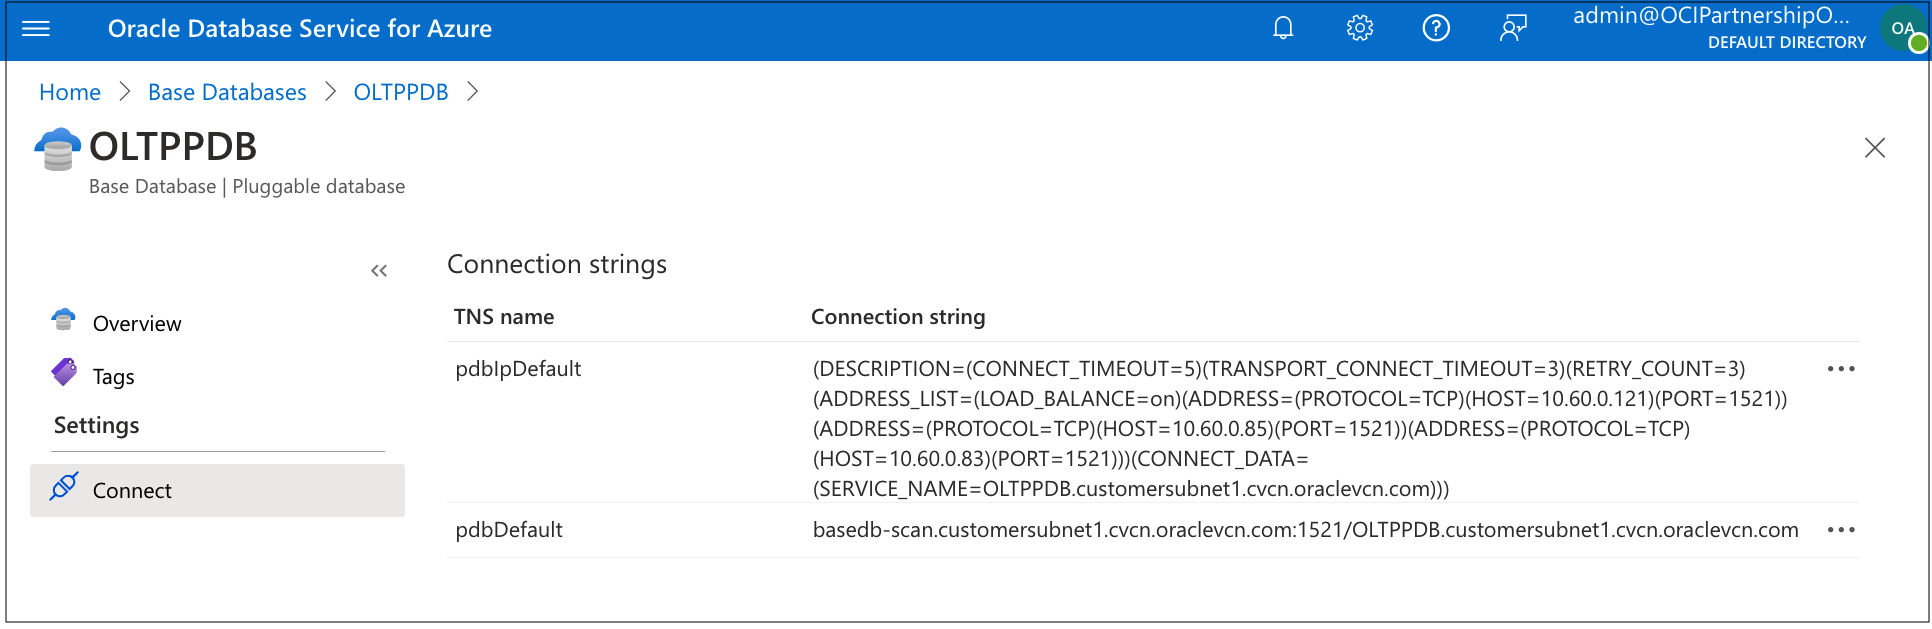Image resolution: width=1932 pixels, height=629 pixels.
Task: Click Base Database | Pluggable database subtitle
Action: pos(247,187)
